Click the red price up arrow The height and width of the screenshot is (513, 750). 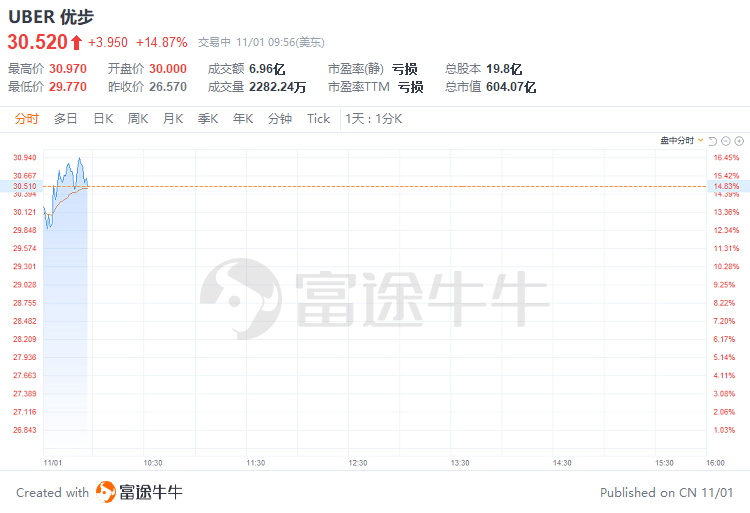point(77,43)
